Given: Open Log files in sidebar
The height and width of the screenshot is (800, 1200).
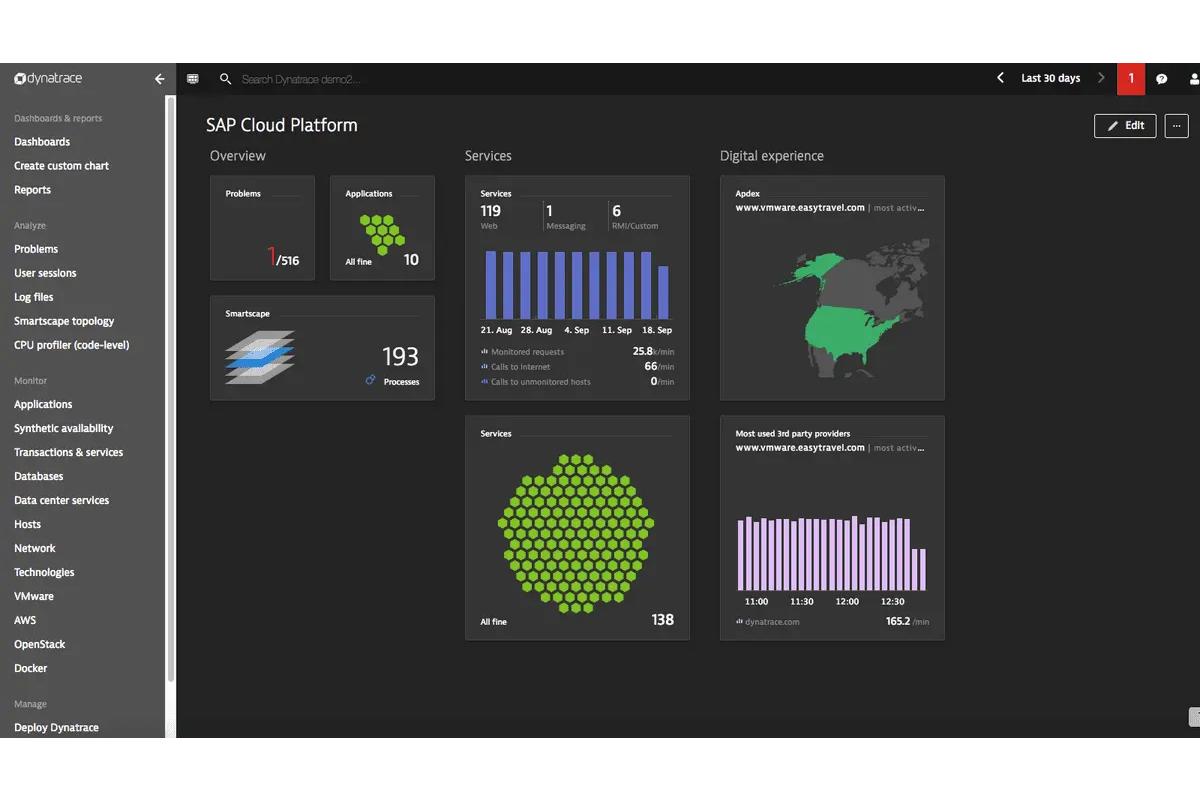Looking at the screenshot, I should (34, 297).
